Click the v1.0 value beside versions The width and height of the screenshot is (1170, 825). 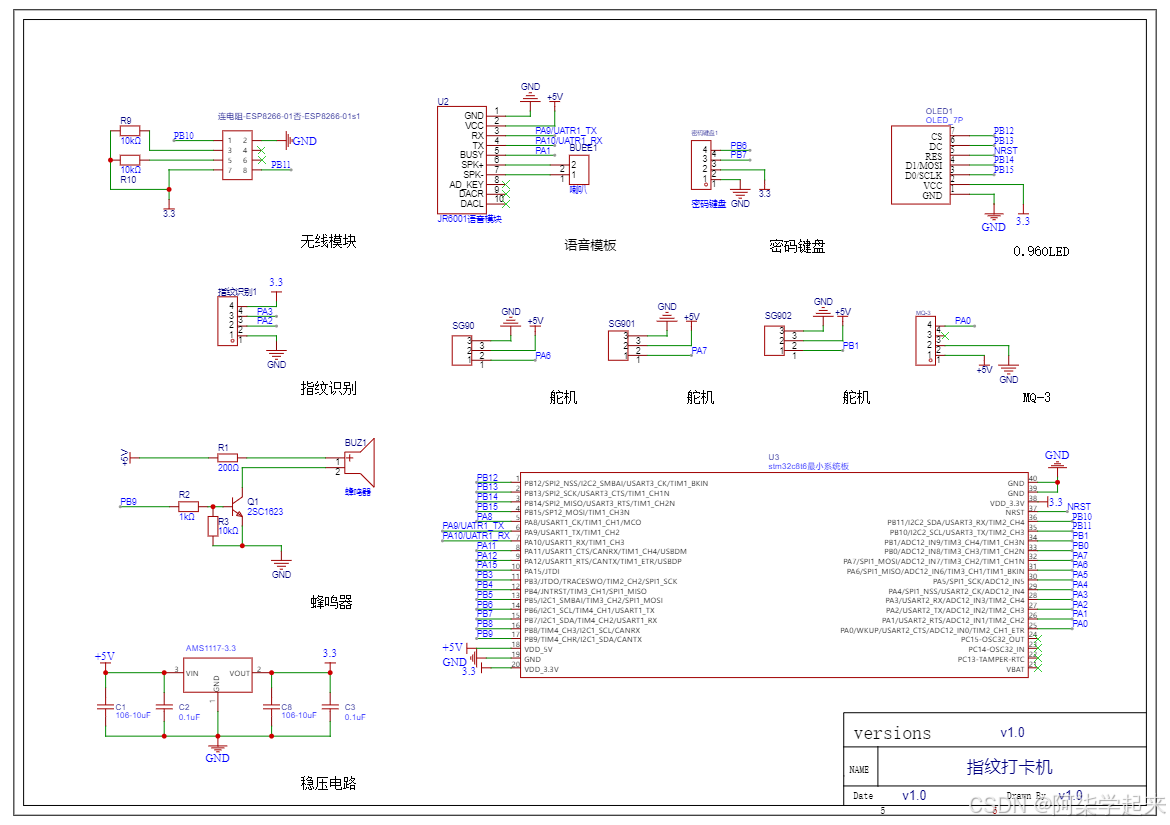(x=1013, y=733)
